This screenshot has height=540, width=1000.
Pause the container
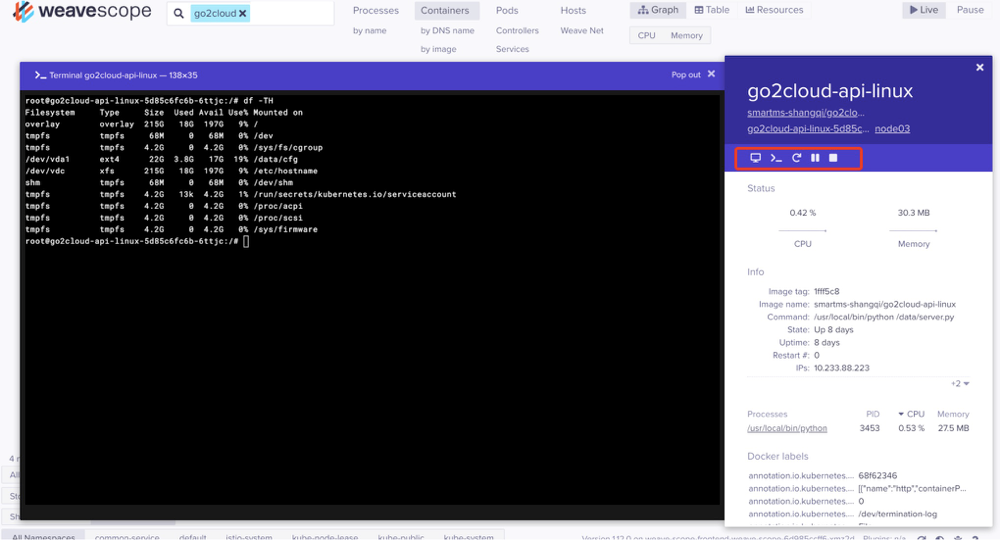pyautogui.click(x=815, y=158)
